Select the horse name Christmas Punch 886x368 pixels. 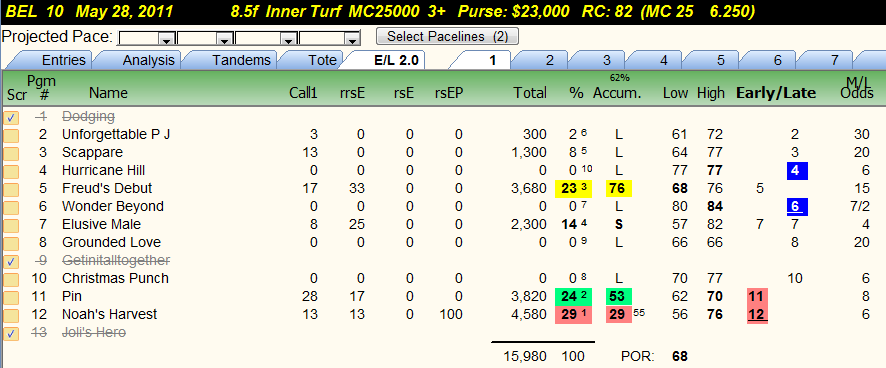(115, 278)
